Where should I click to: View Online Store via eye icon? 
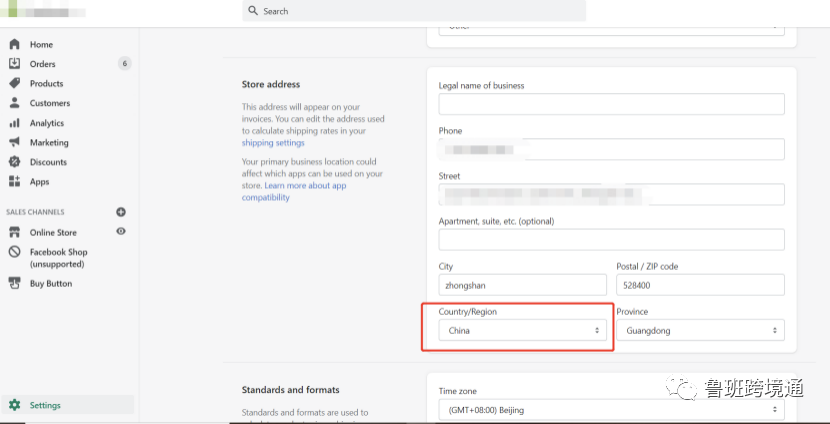[121, 232]
